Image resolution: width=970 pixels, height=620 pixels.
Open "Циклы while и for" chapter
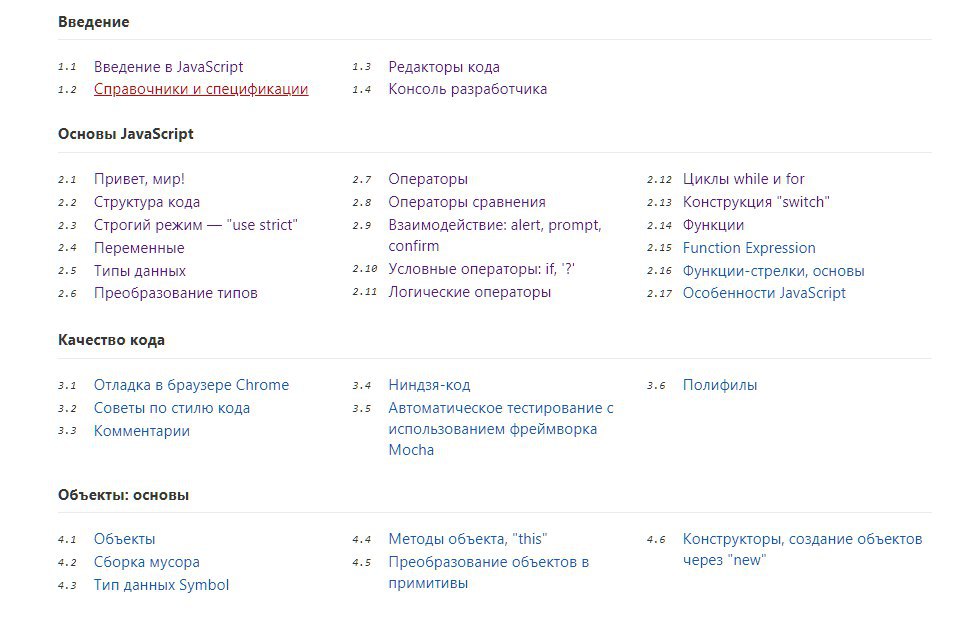(x=743, y=179)
